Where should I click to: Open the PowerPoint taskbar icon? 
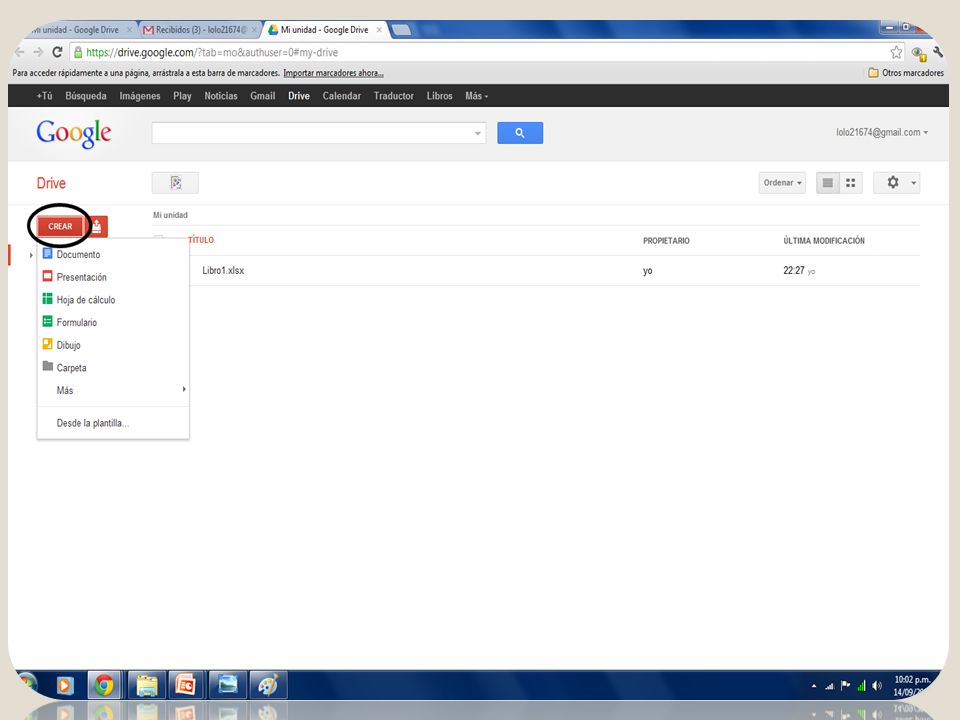pos(186,685)
